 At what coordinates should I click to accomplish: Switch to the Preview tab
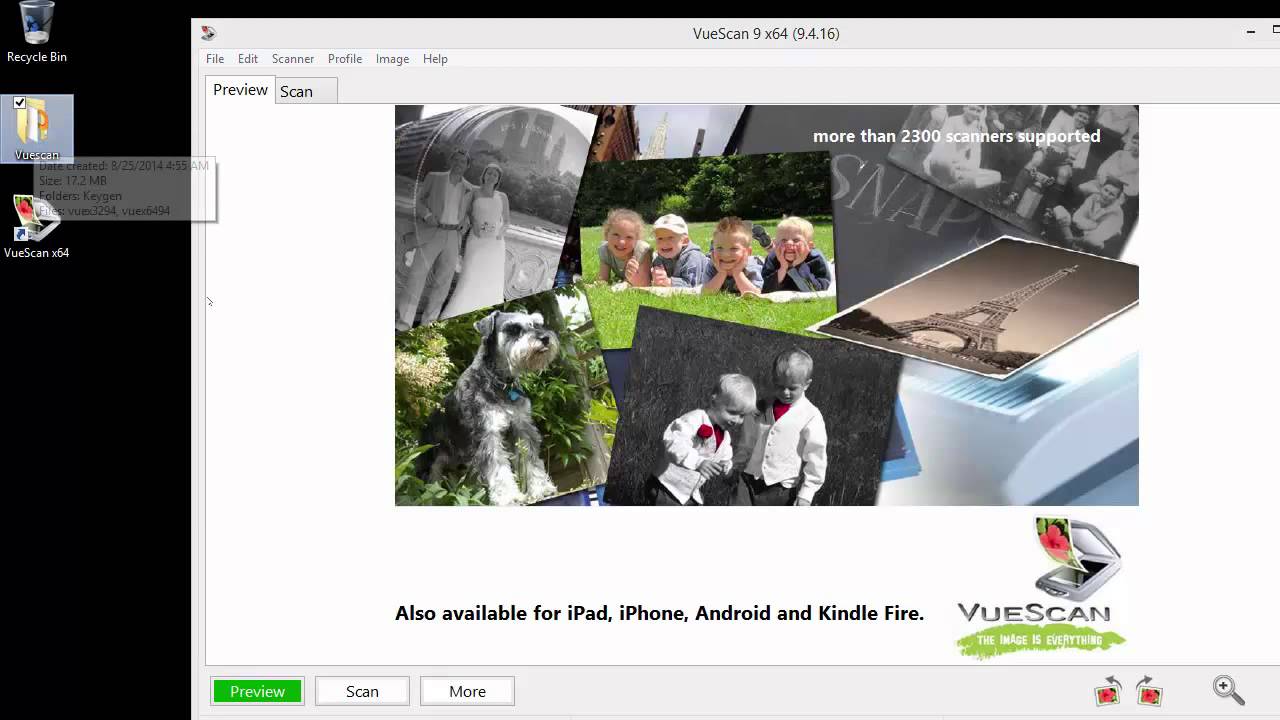coord(240,90)
